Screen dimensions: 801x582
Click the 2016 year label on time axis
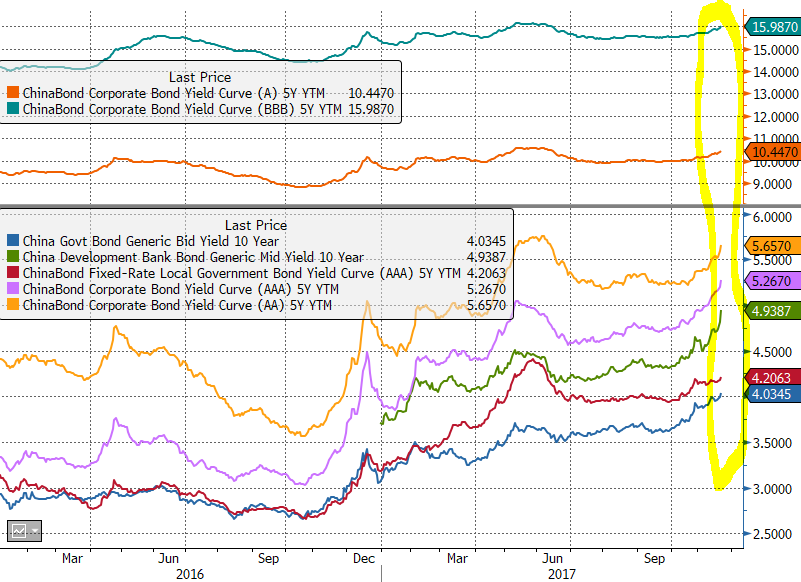point(190,574)
